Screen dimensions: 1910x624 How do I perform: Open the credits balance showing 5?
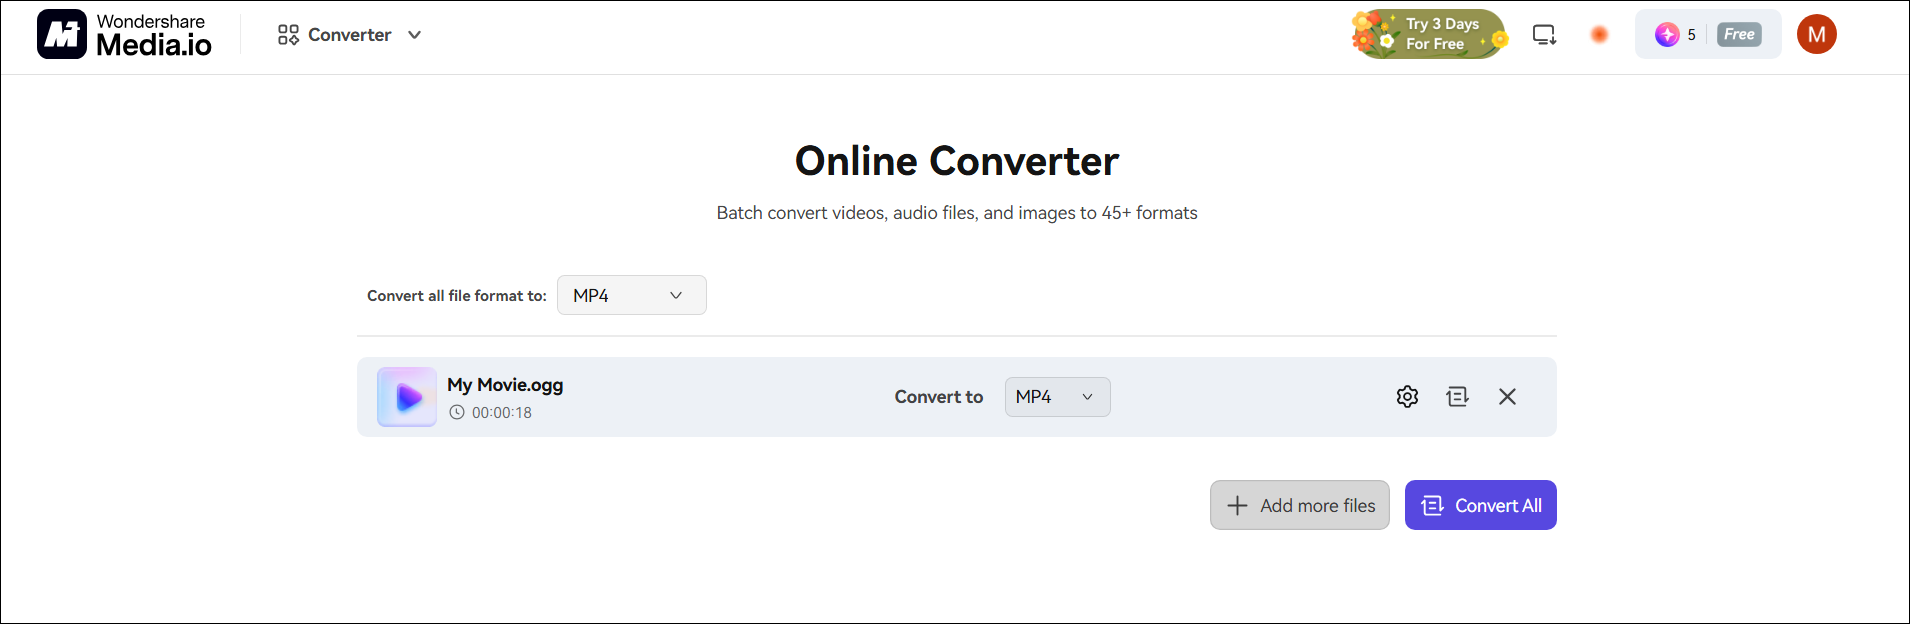(1675, 35)
